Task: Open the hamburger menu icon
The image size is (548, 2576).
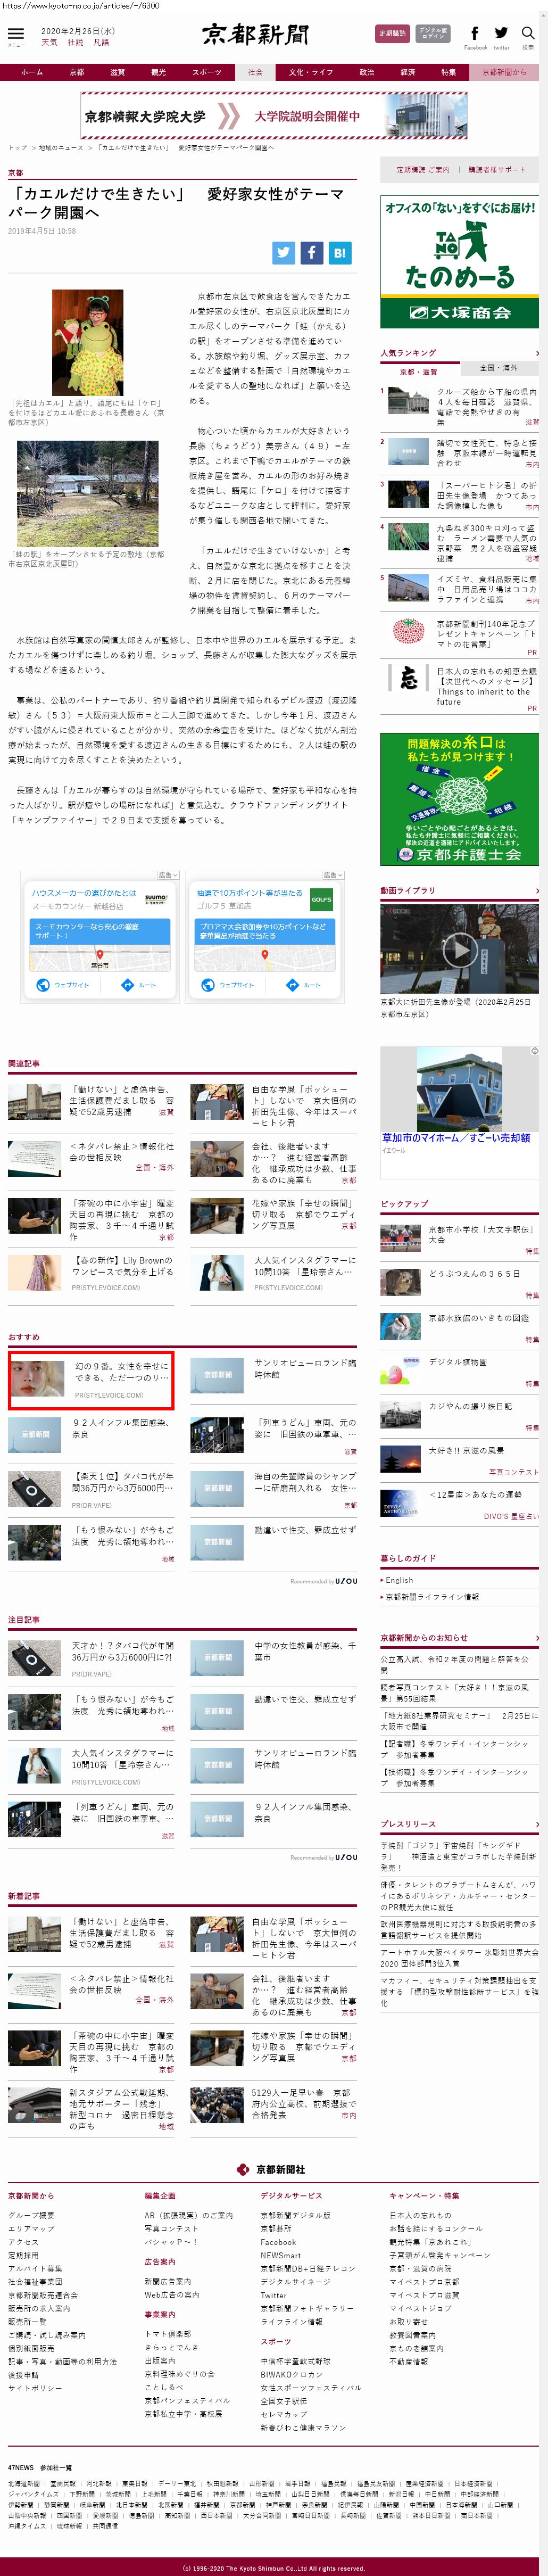Action: 15,33
